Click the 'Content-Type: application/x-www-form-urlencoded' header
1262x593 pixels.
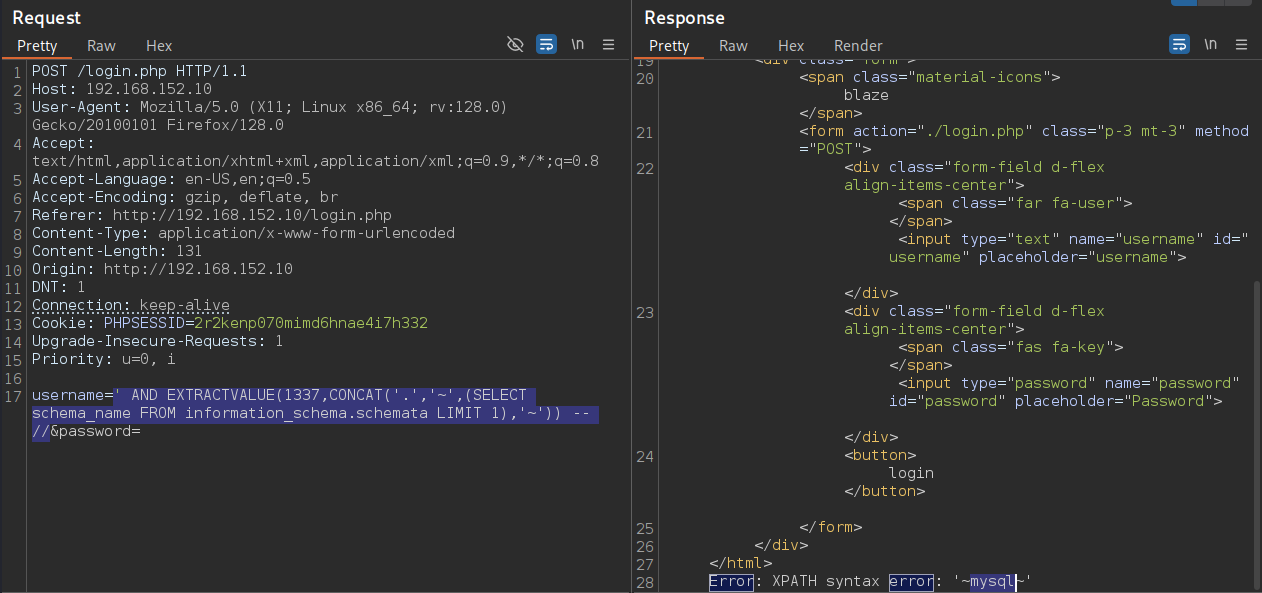pos(243,234)
